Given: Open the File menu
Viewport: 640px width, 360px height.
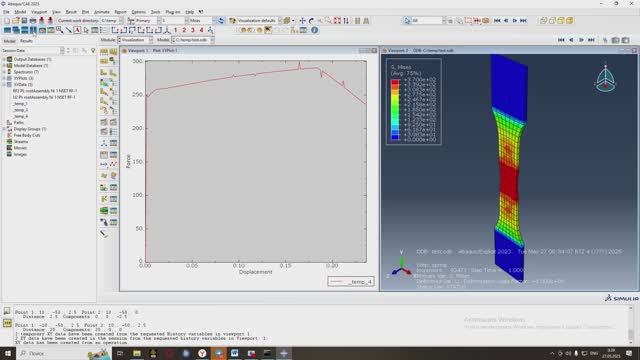Looking at the screenshot, I should (6, 12).
